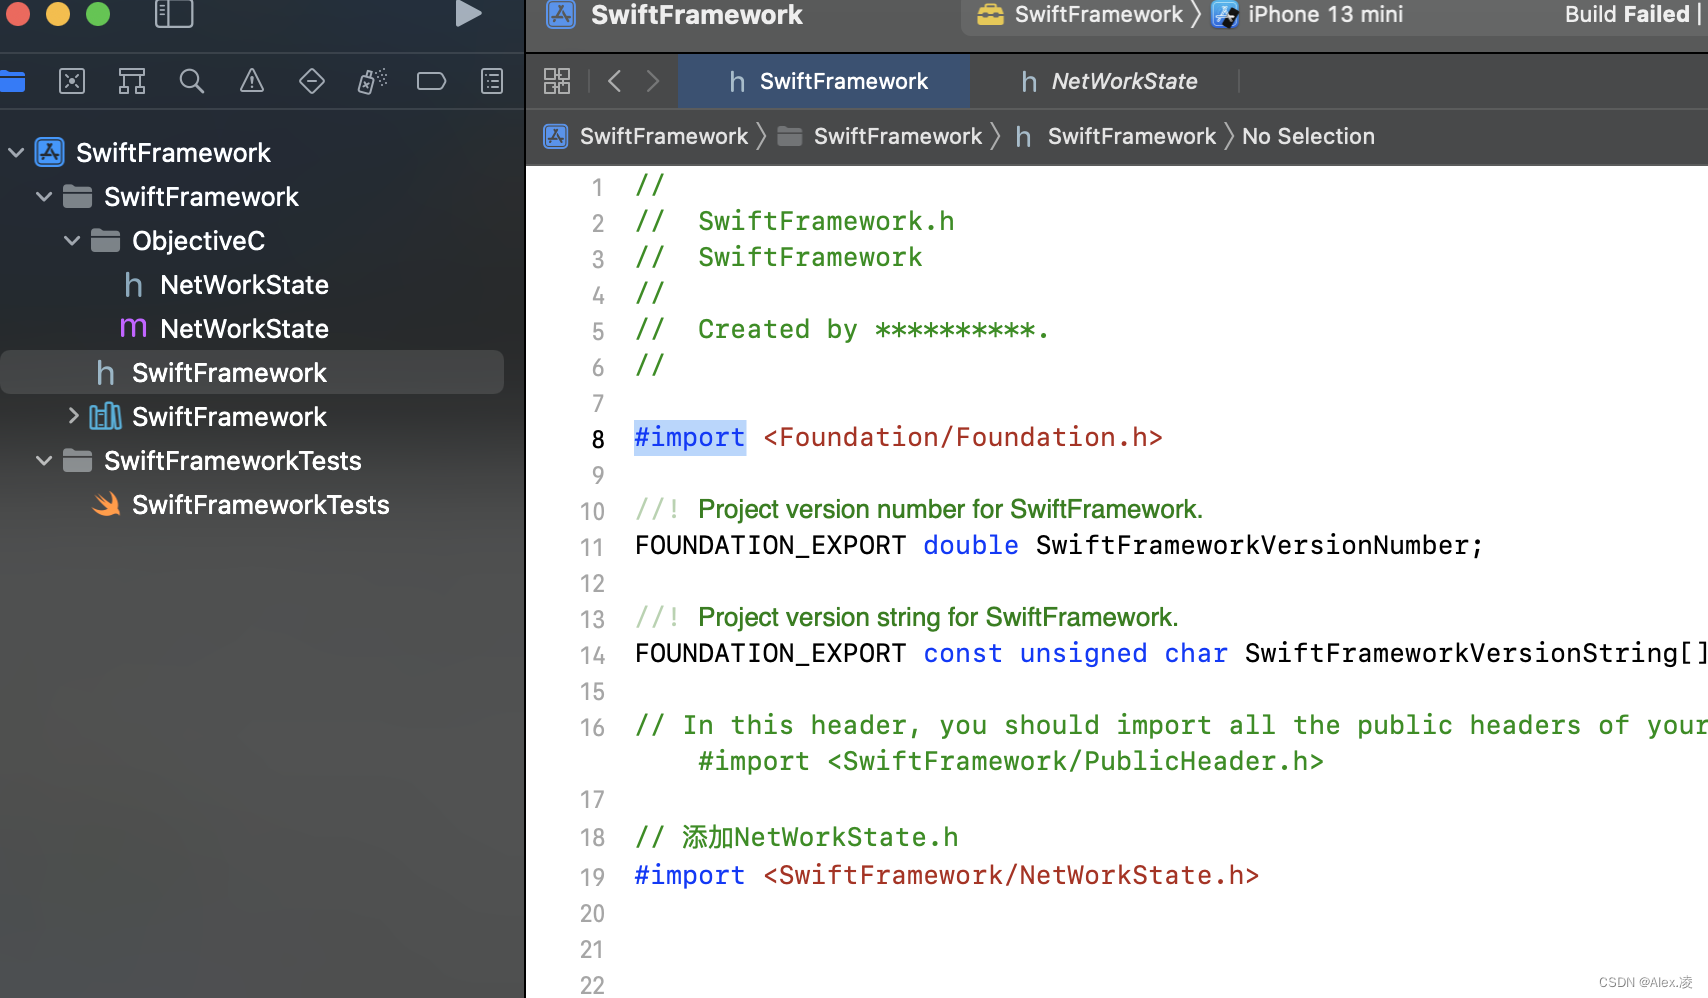The width and height of the screenshot is (1708, 998).
Task: Collapse the SwiftFramework group folder
Action: coord(44,197)
